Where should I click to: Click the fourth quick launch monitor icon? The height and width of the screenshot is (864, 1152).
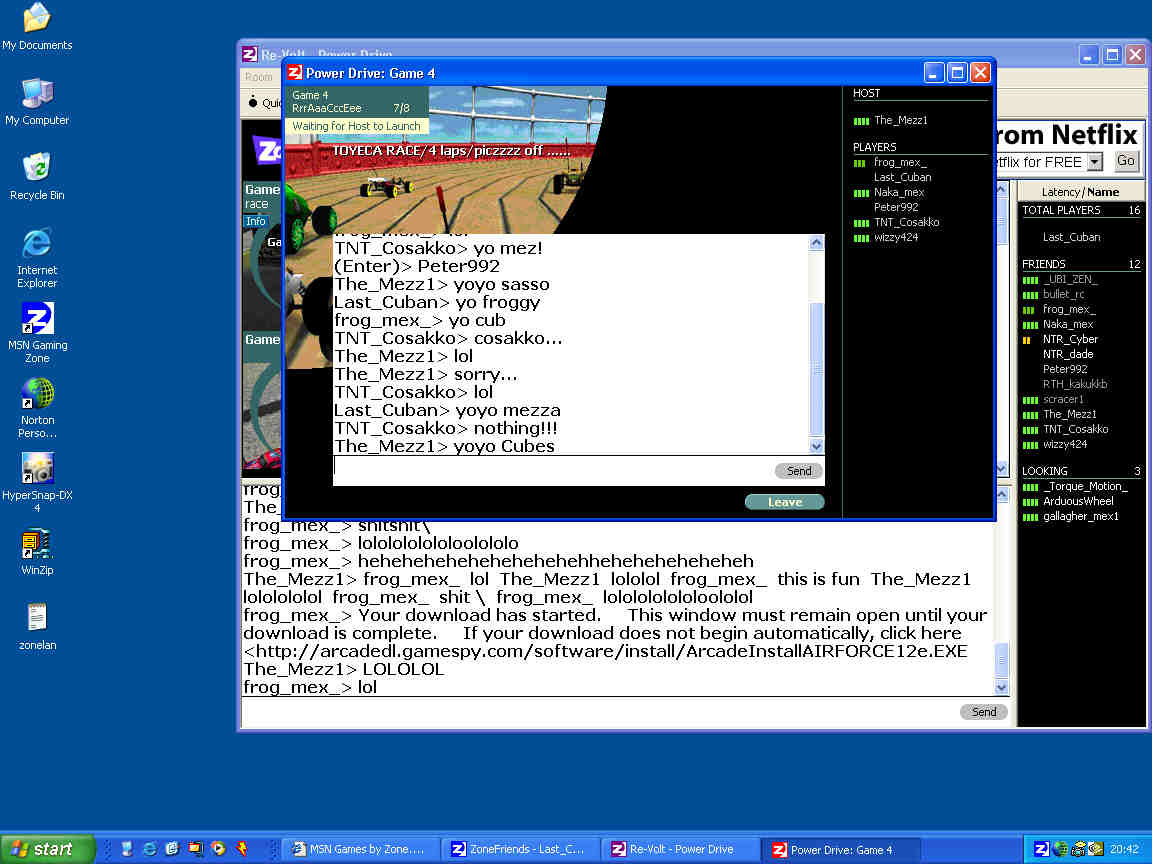coord(195,849)
